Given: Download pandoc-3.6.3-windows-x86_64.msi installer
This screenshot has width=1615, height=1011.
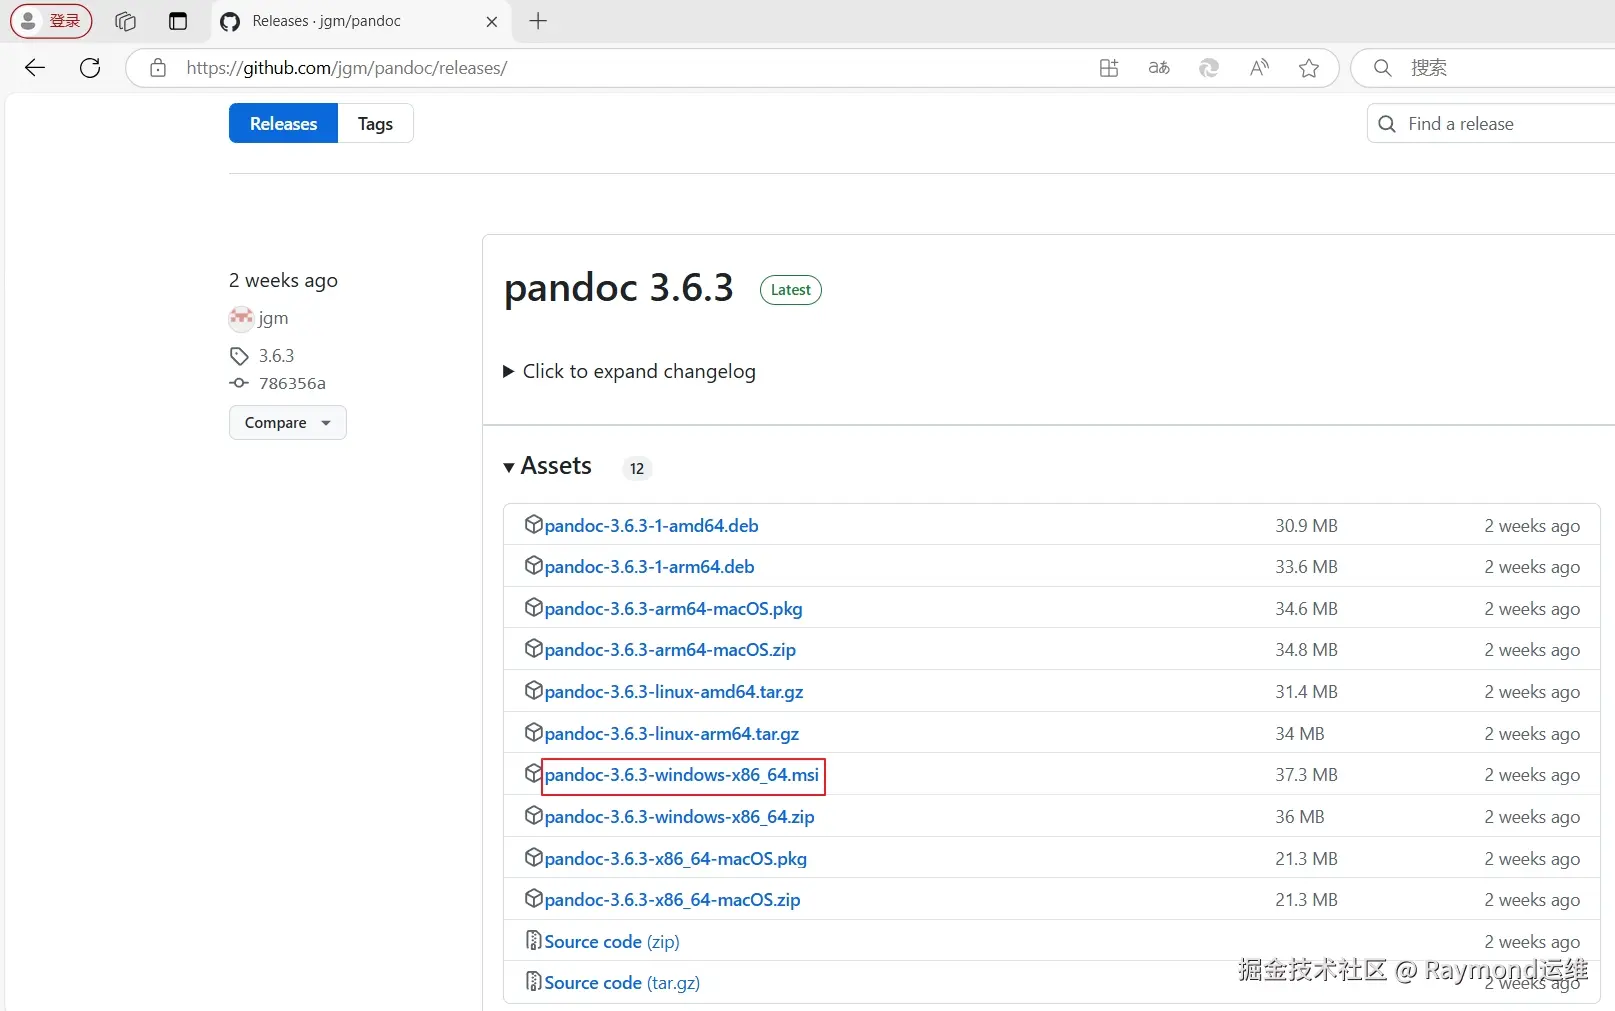Looking at the screenshot, I should tap(682, 775).
